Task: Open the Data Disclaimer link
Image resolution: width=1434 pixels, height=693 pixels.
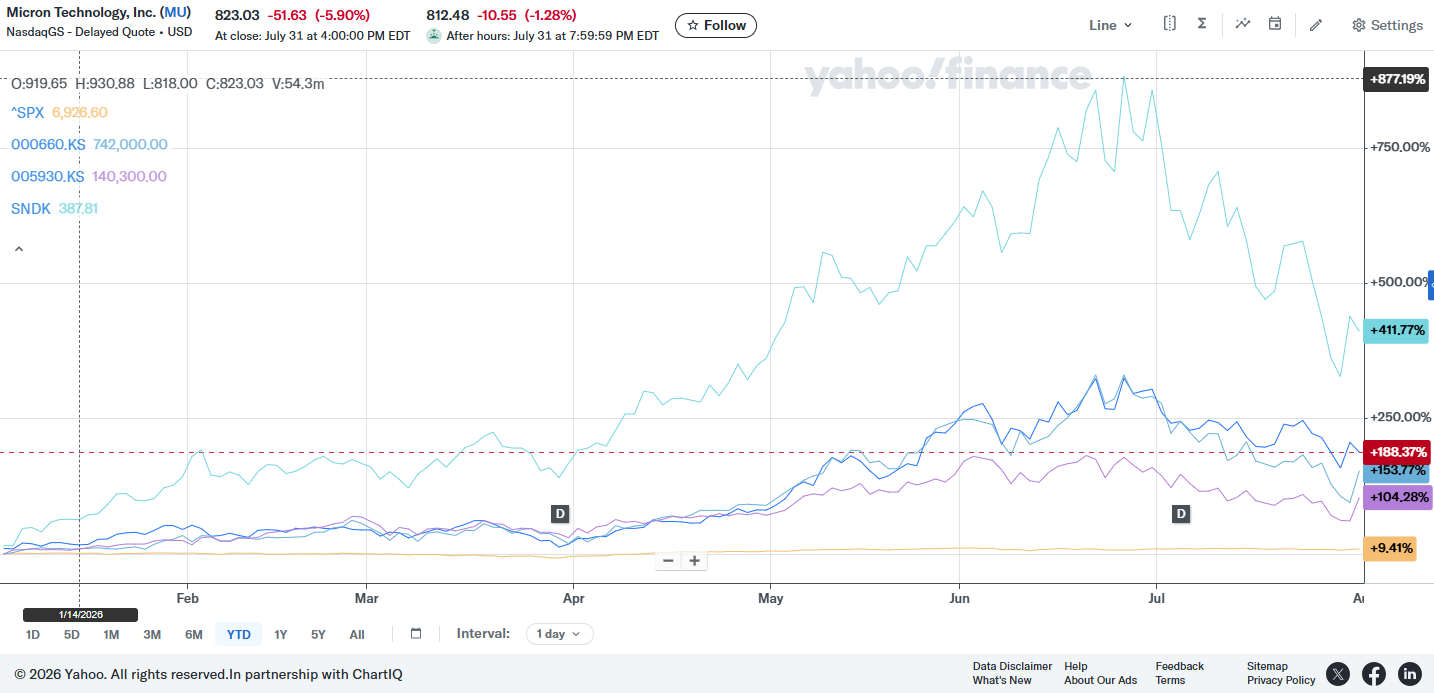Action: 1012,666
